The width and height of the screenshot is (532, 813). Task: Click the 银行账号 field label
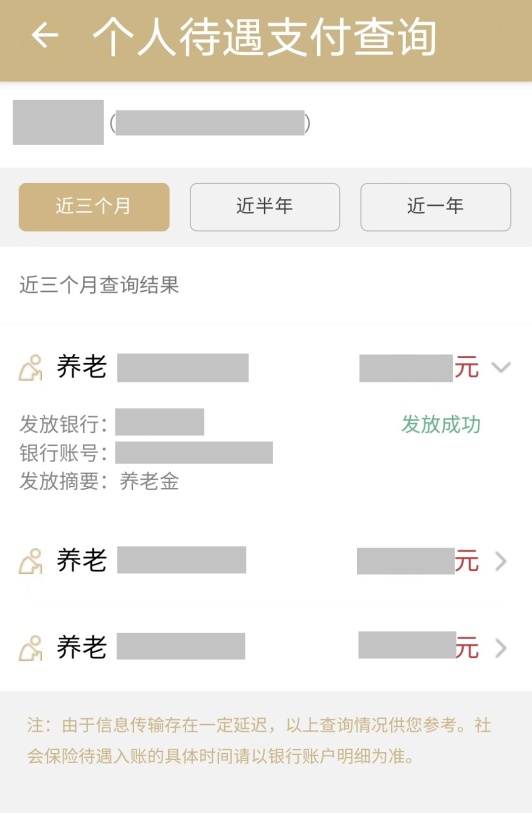click(x=63, y=453)
